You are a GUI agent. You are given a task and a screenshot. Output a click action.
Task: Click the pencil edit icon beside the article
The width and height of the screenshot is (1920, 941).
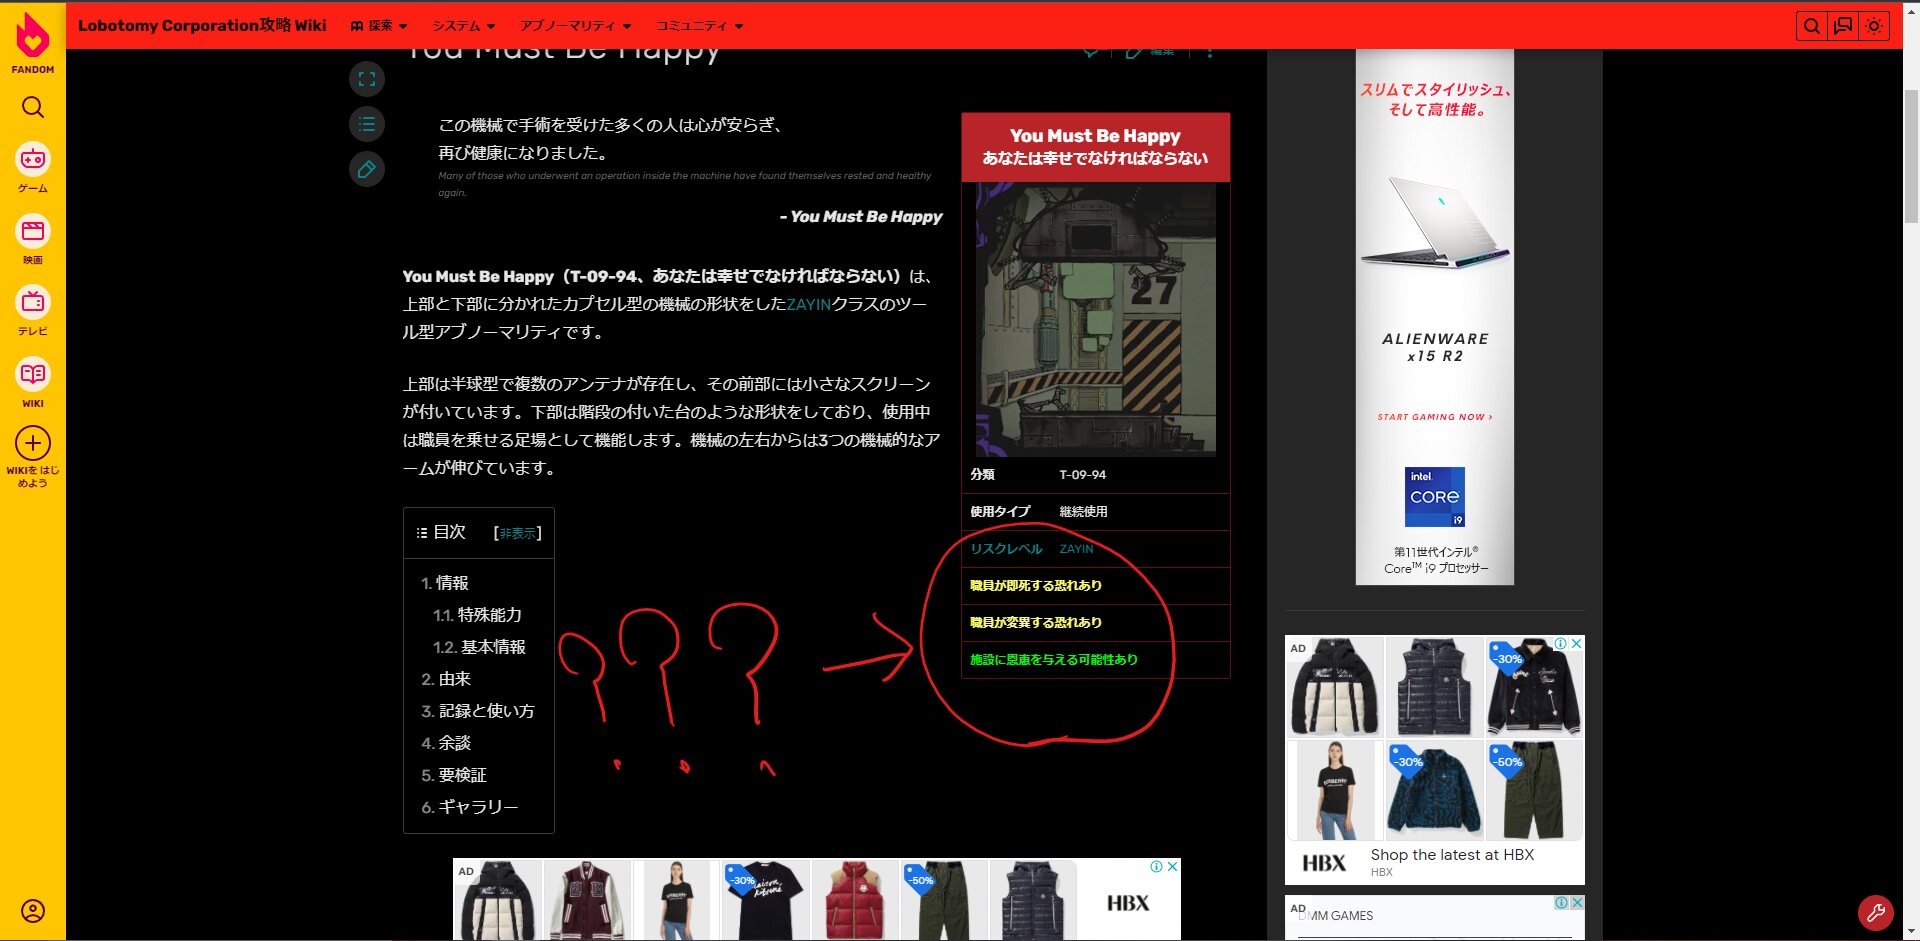pyautogui.click(x=367, y=169)
